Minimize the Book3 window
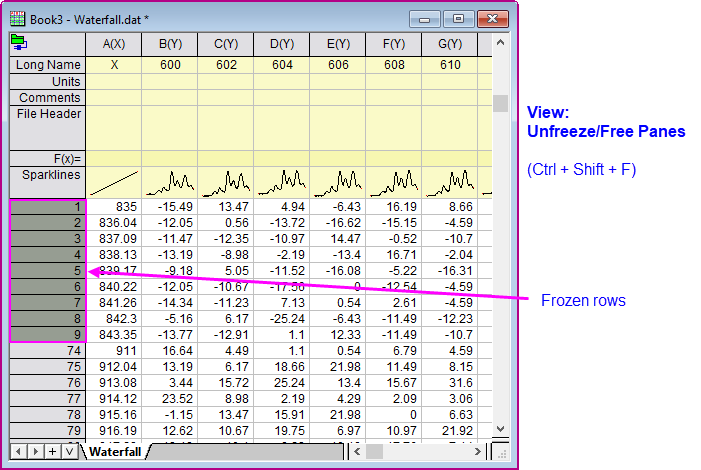 425,19
